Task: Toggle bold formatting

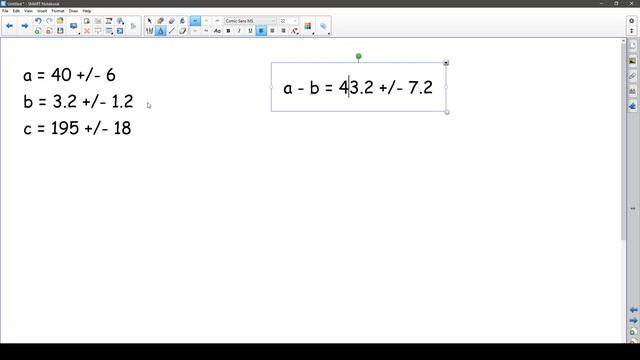Action: point(228,31)
